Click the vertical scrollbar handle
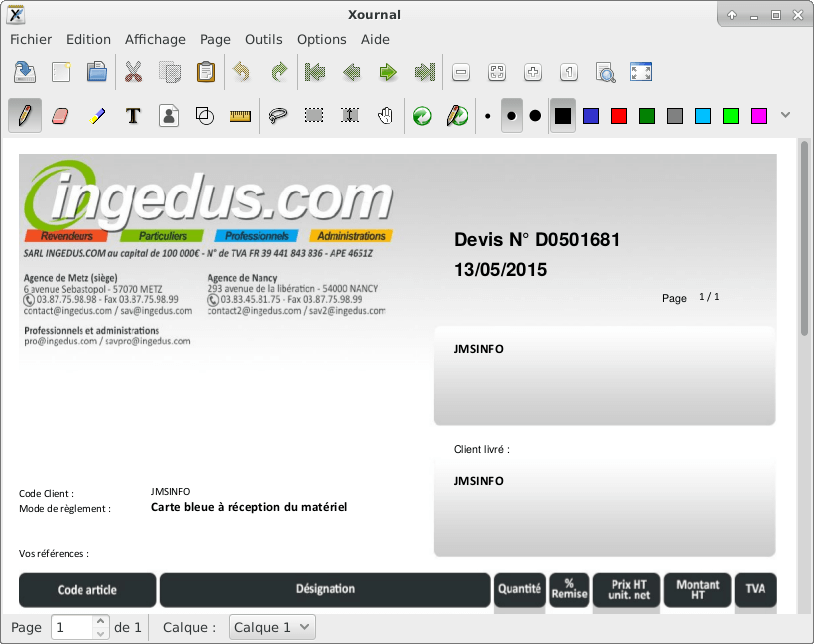Screen dimensions: 814x644 tap(804, 239)
